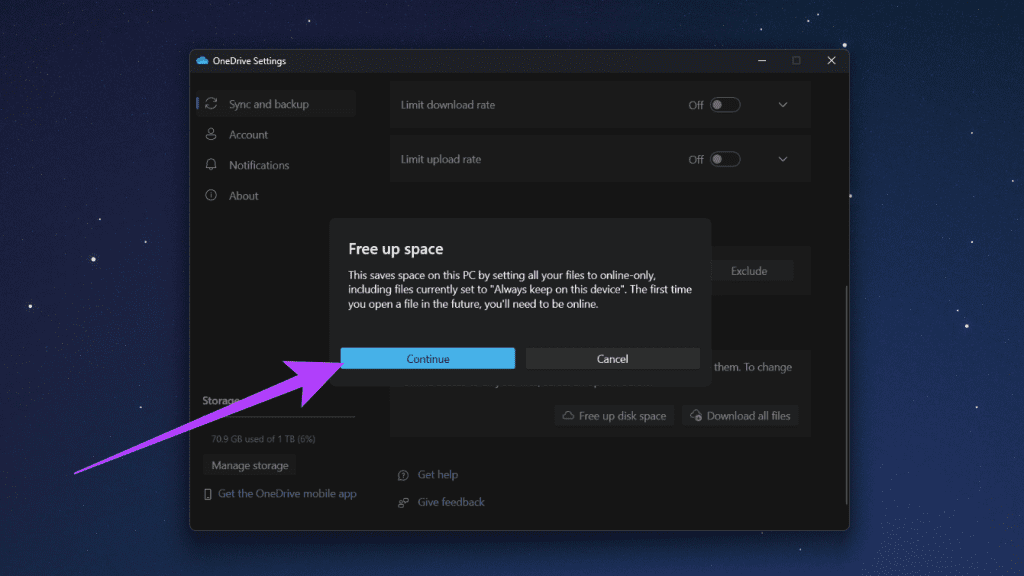Click the download cloud icon on Download all files
The height and width of the screenshot is (576, 1024).
tap(697, 415)
